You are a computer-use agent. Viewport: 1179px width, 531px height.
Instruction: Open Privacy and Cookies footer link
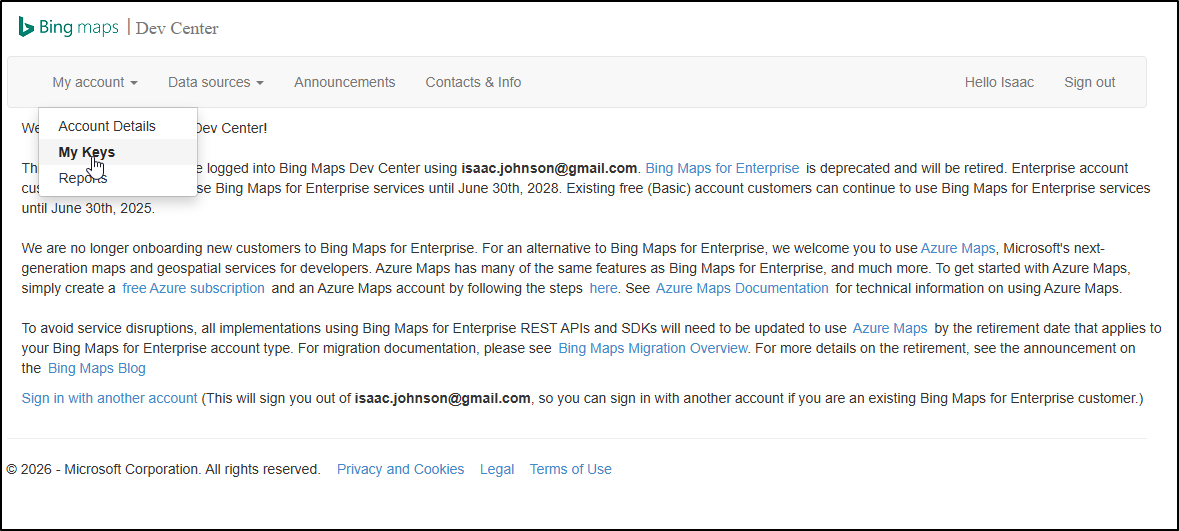tap(400, 469)
